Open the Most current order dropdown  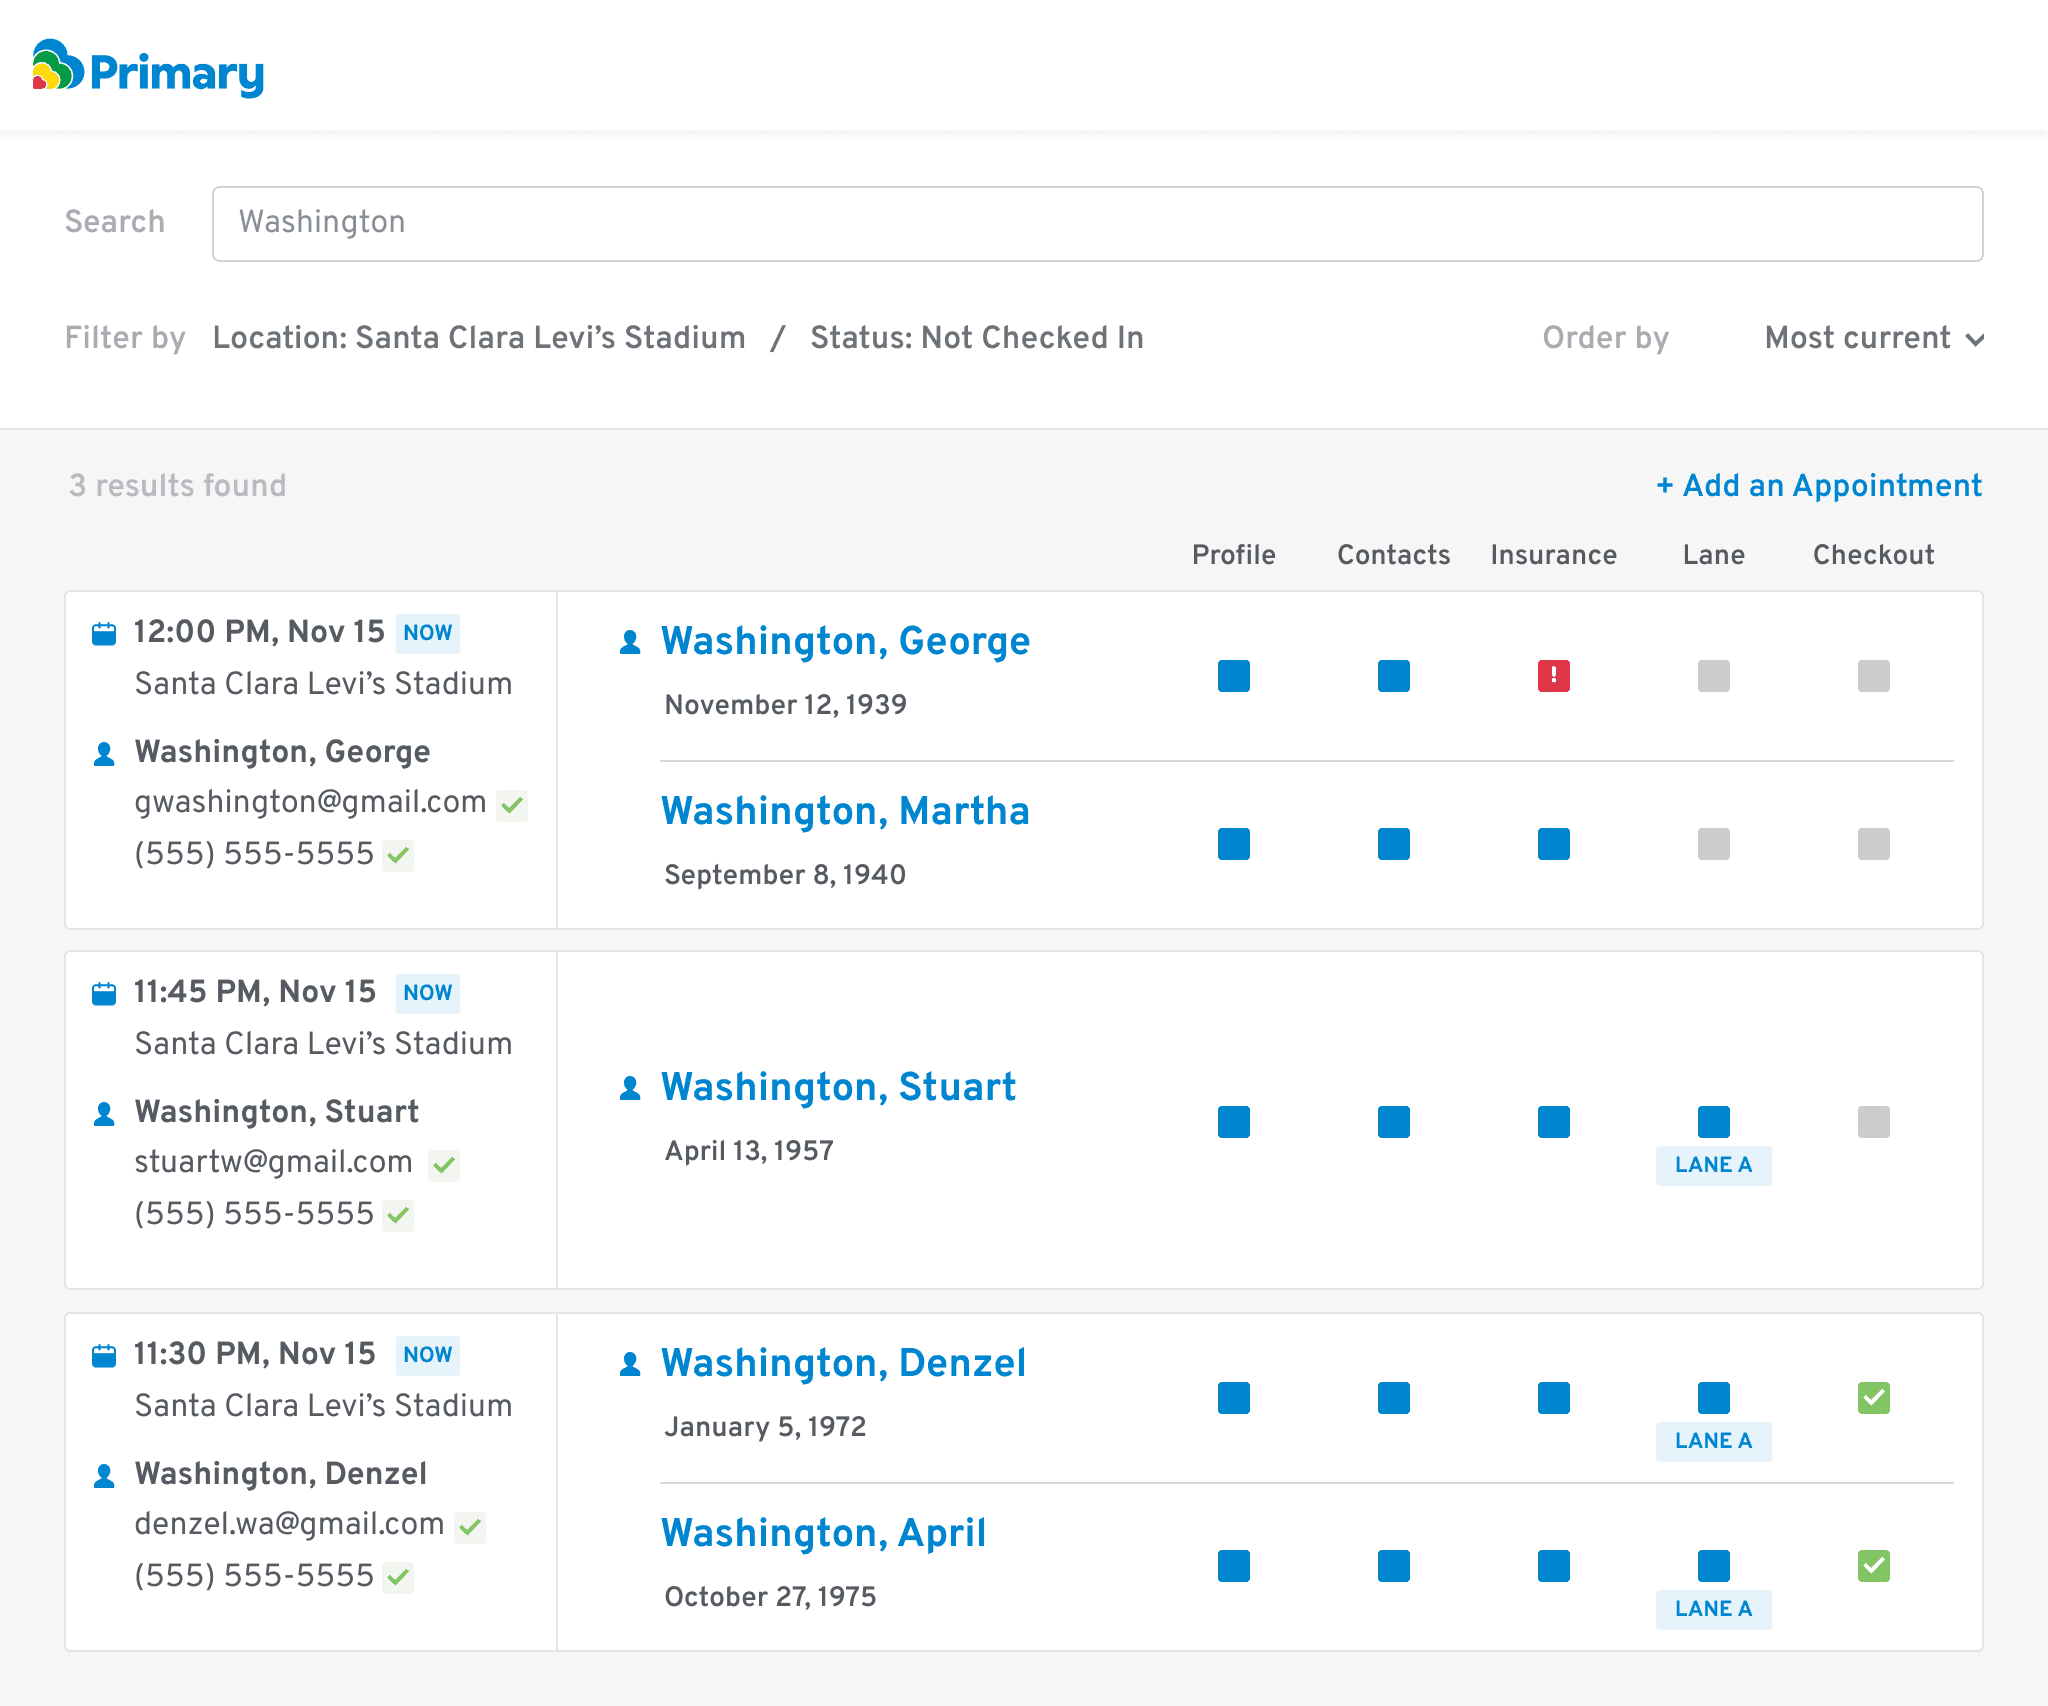pos(1873,338)
